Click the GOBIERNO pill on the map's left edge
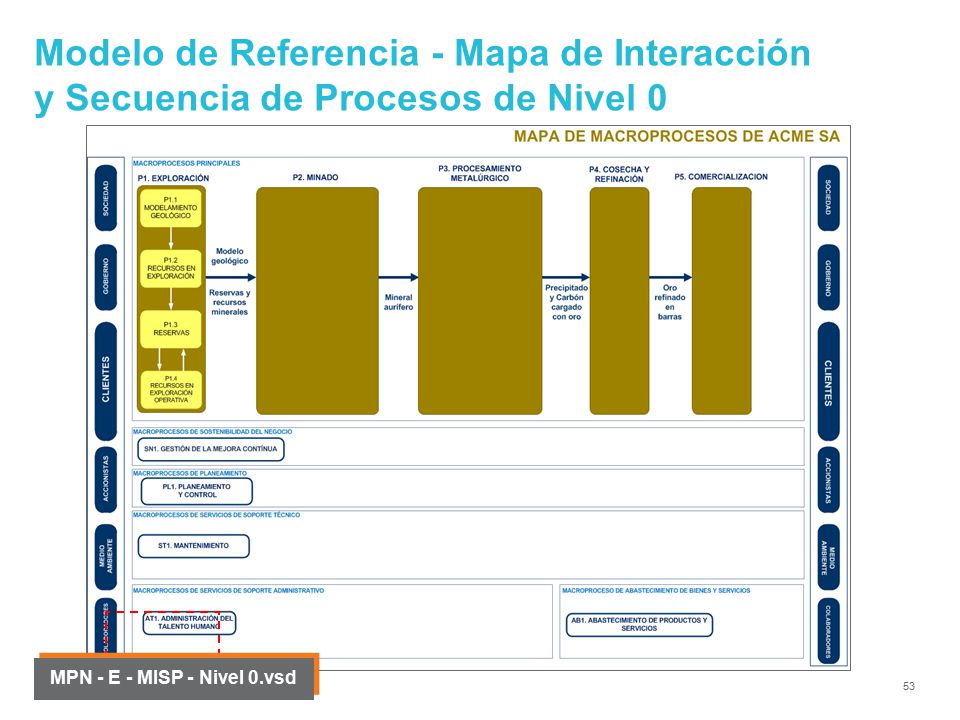 pyautogui.click(x=106, y=277)
